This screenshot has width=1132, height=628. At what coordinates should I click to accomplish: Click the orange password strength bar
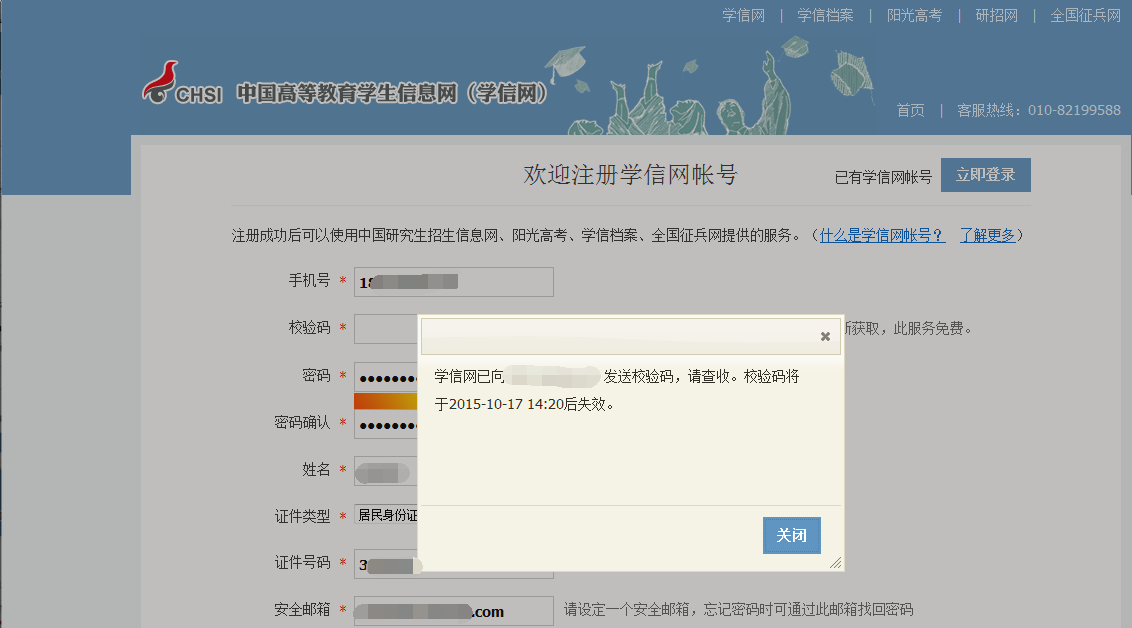(x=386, y=401)
